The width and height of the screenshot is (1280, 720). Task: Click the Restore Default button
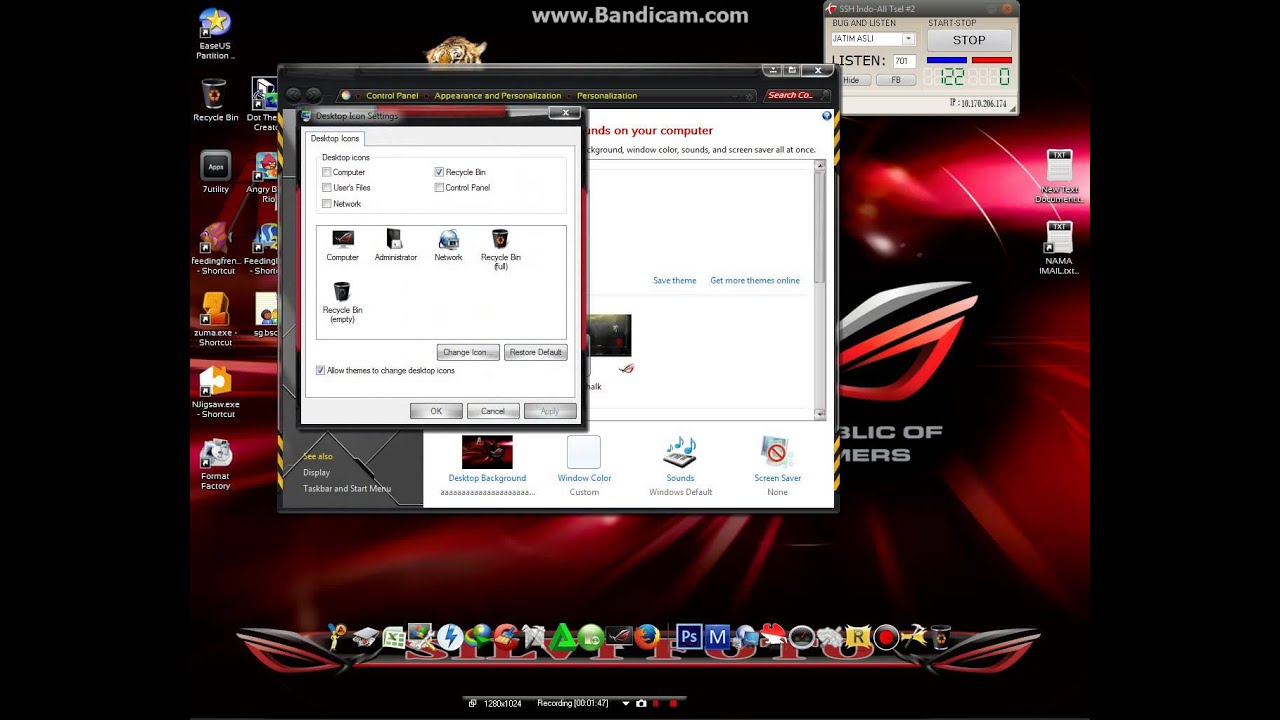point(535,352)
